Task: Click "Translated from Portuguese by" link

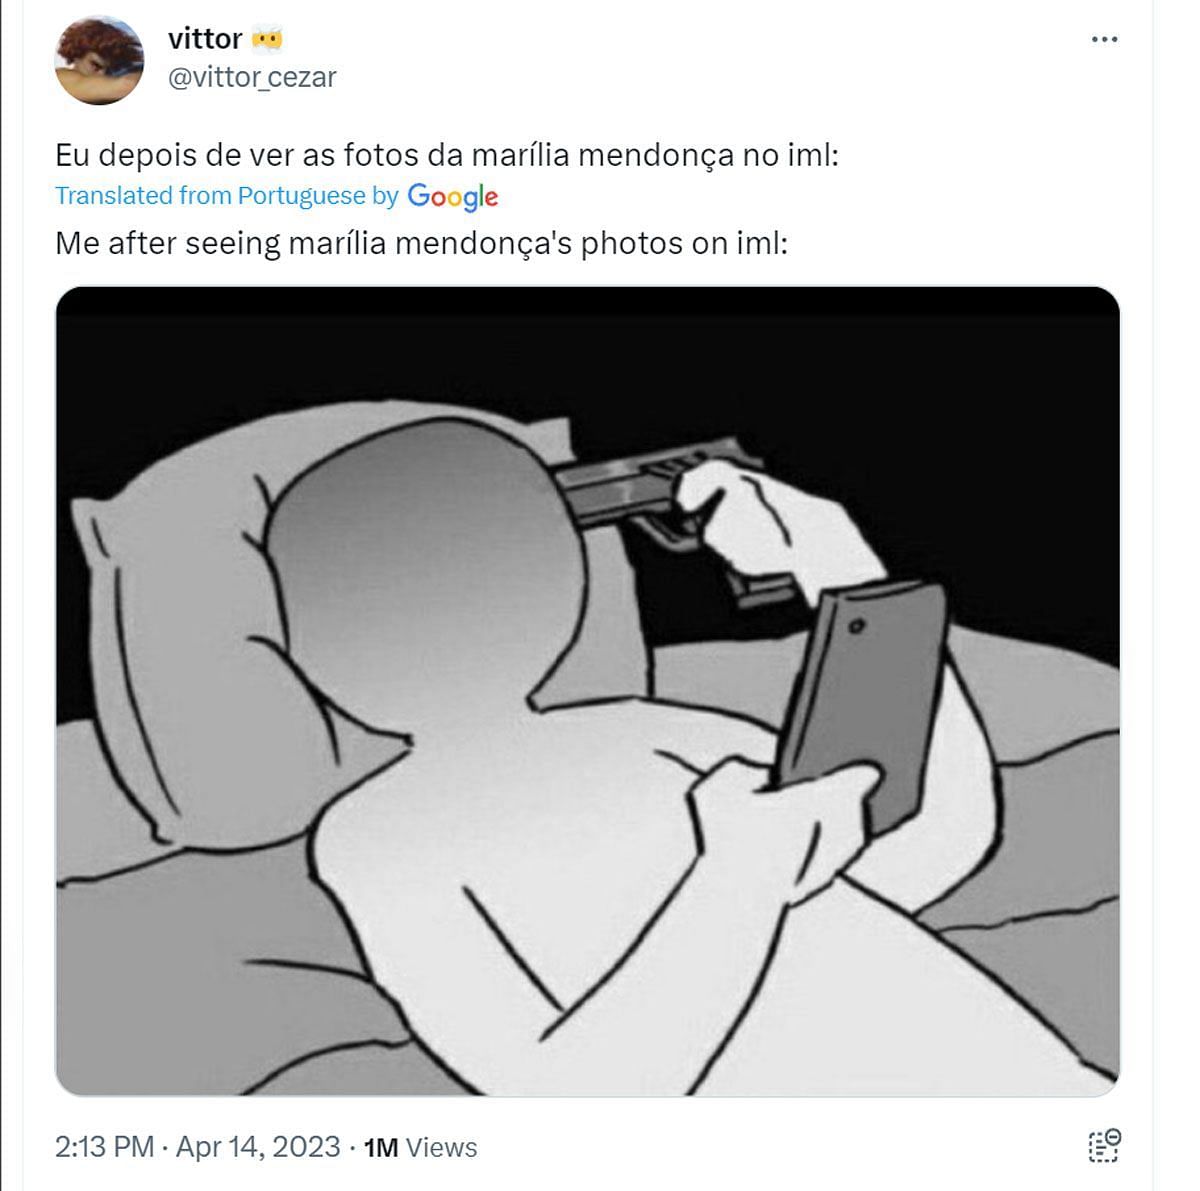Action: tap(226, 196)
